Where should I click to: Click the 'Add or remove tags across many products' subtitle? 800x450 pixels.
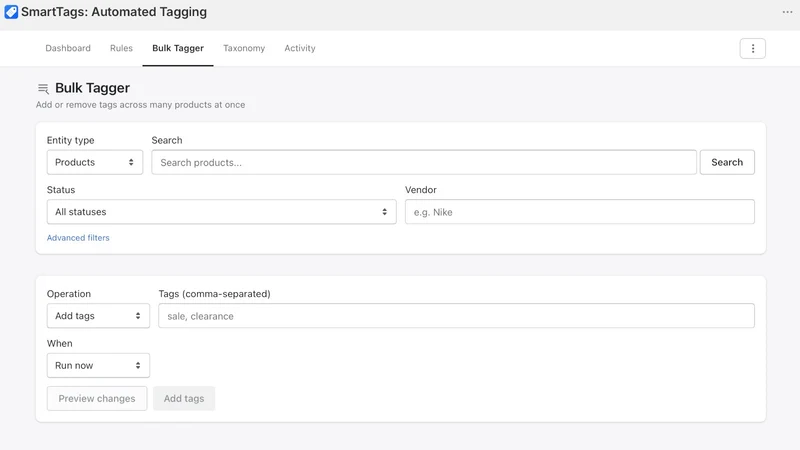coord(140,105)
